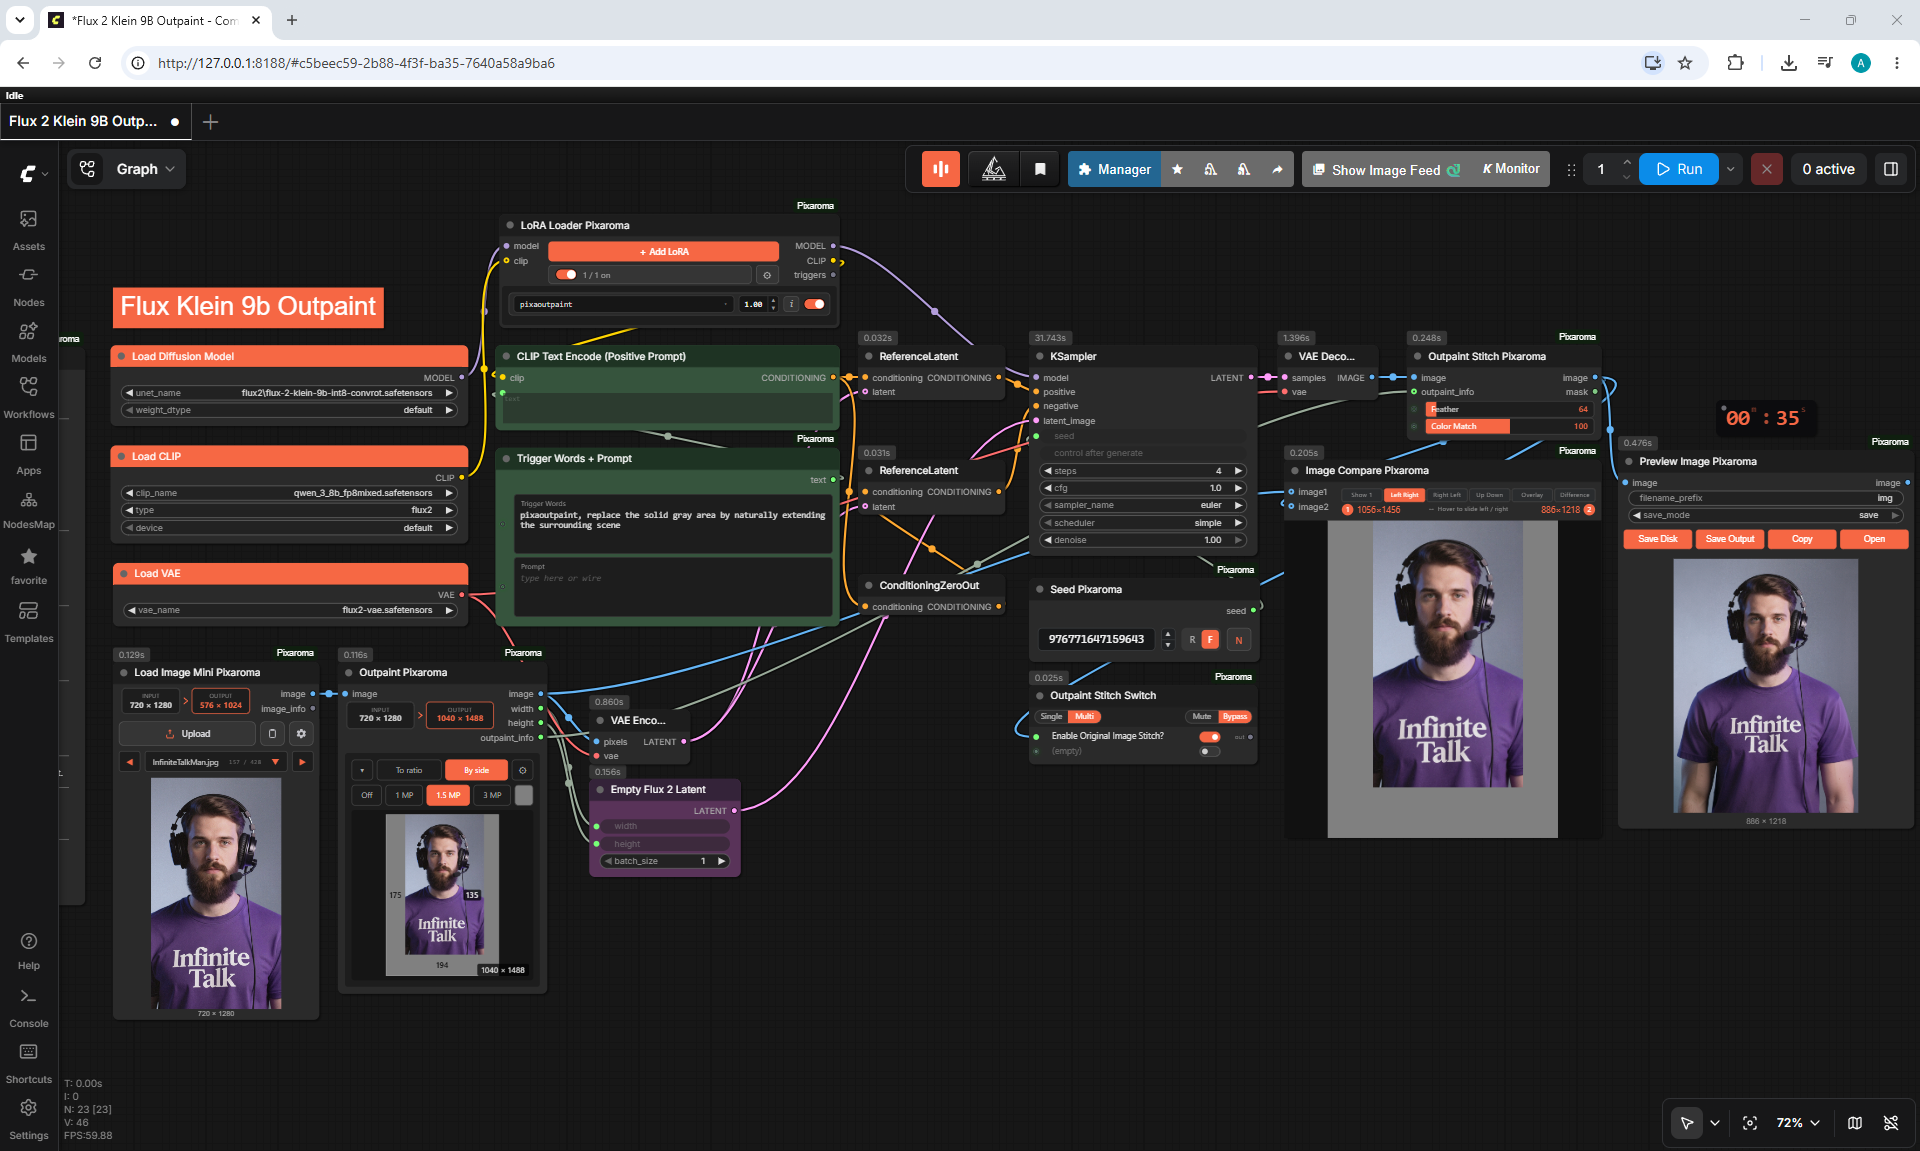Cancel current run with red X button
The image size is (1920, 1151).
(1767, 169)
